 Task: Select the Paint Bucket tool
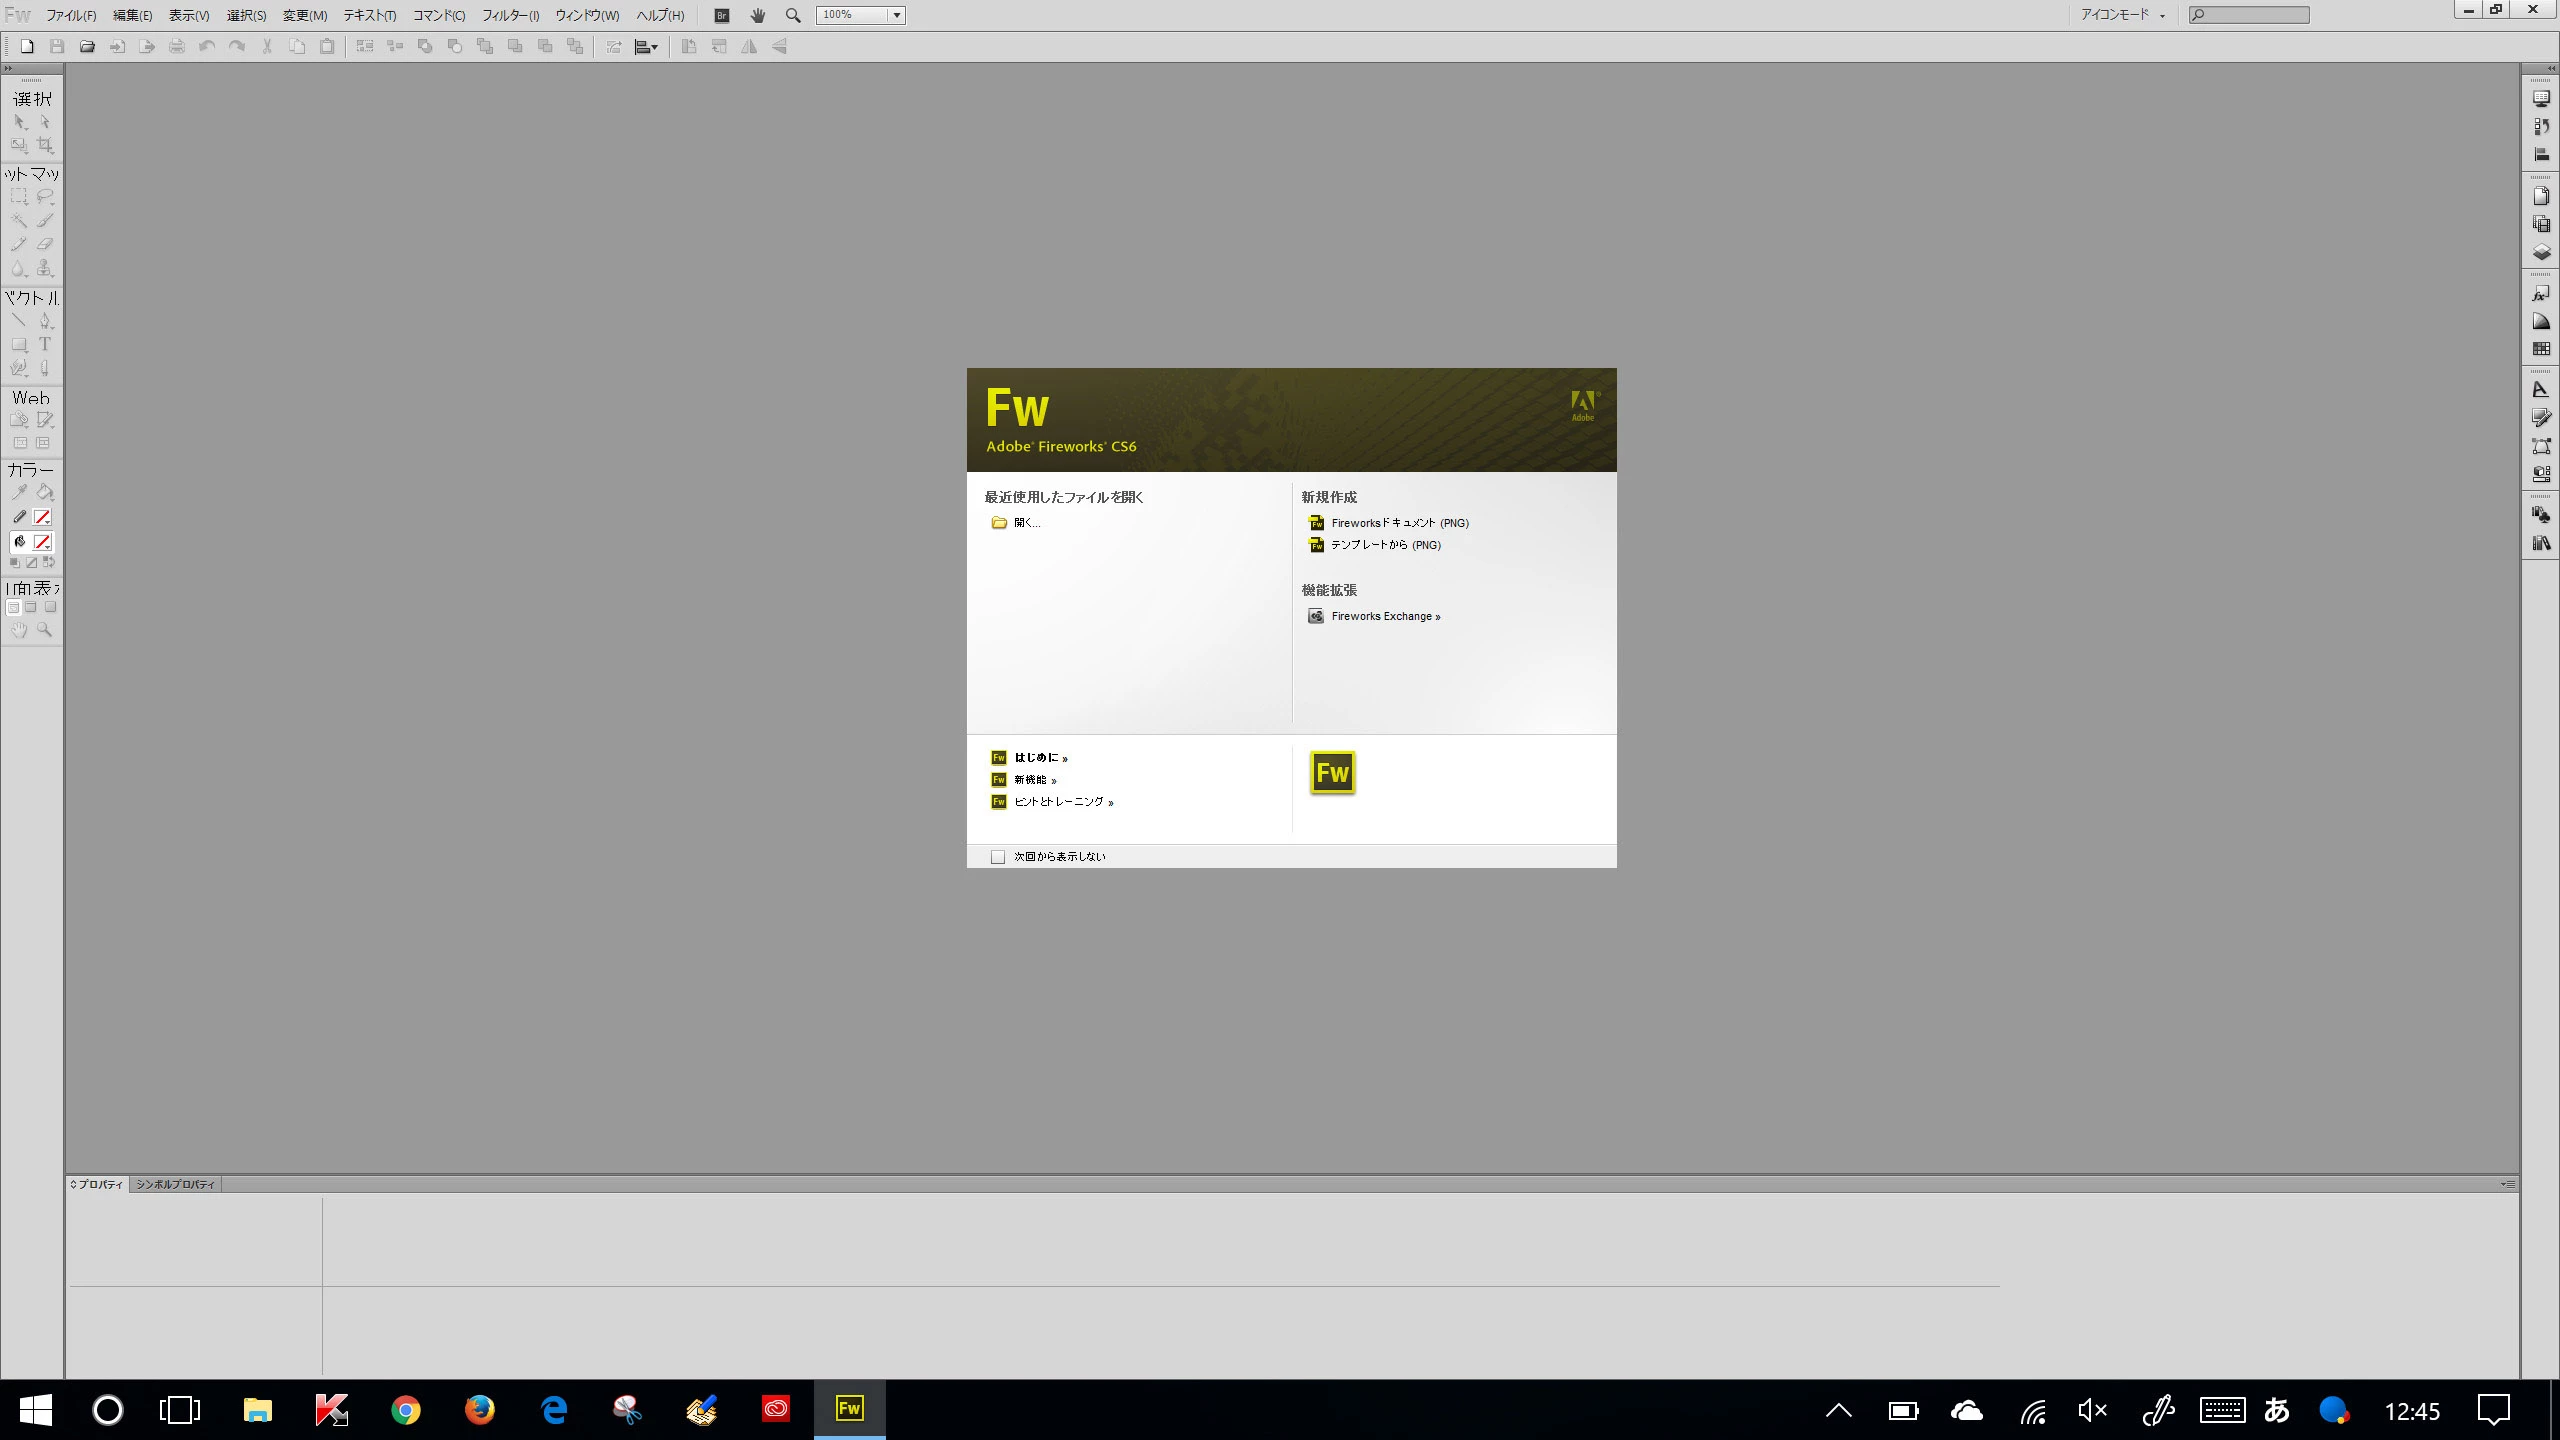tap(45, 492)
